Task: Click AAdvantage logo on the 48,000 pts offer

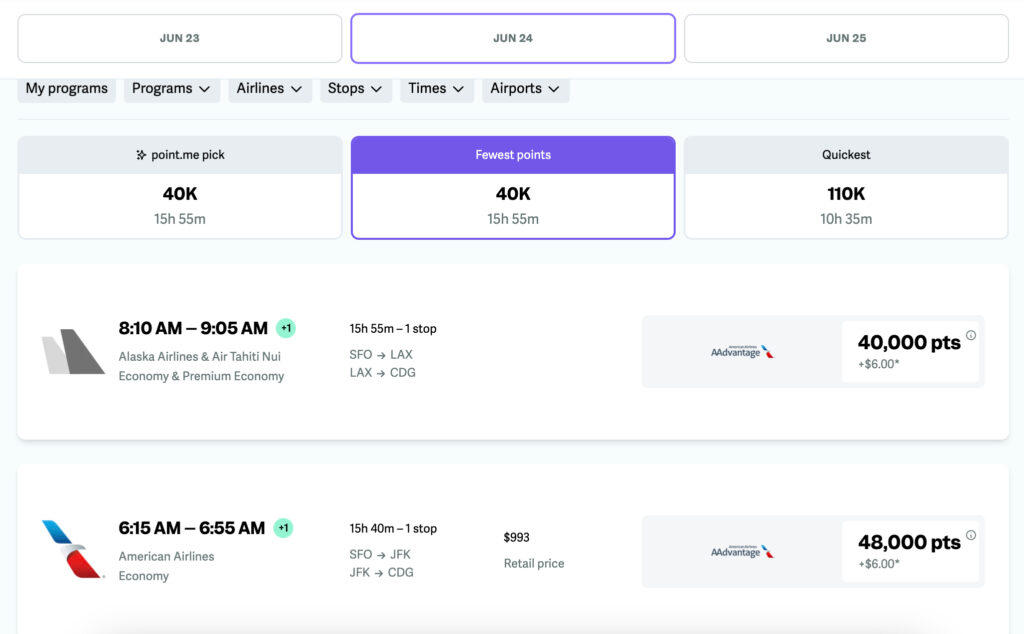Action: tap(742, 551)
